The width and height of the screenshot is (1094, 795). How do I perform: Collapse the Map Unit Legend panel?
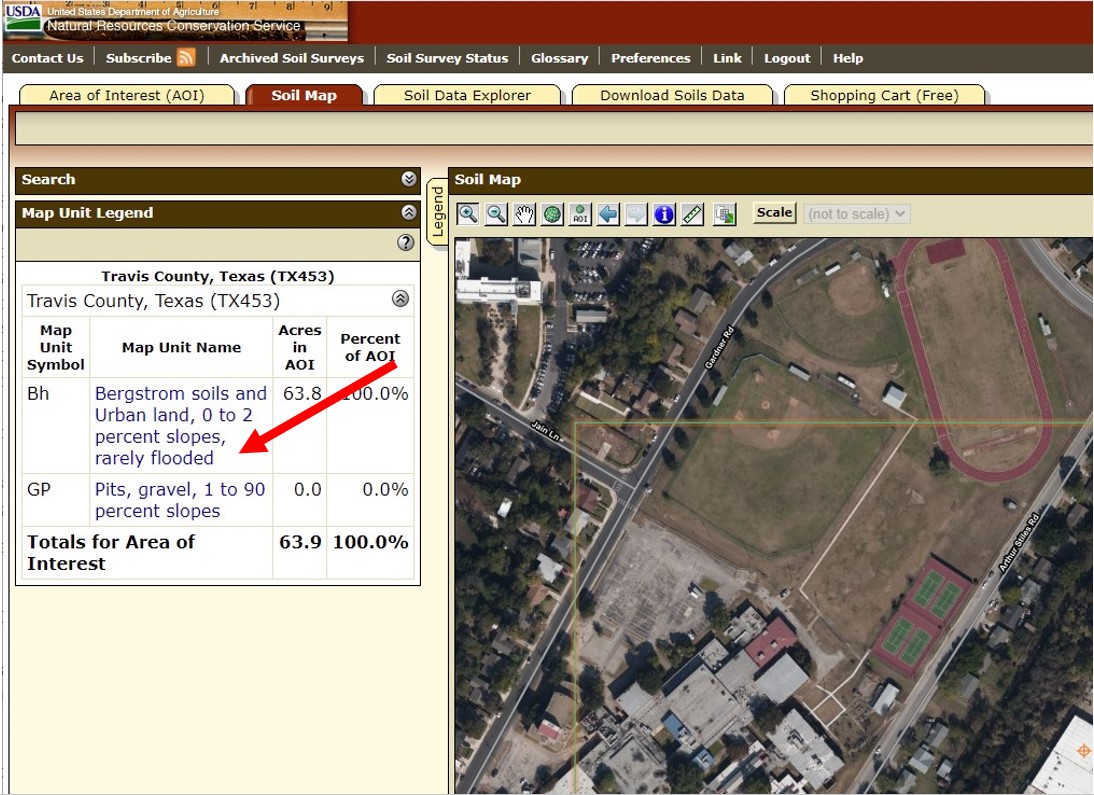(x=408, y=213)
